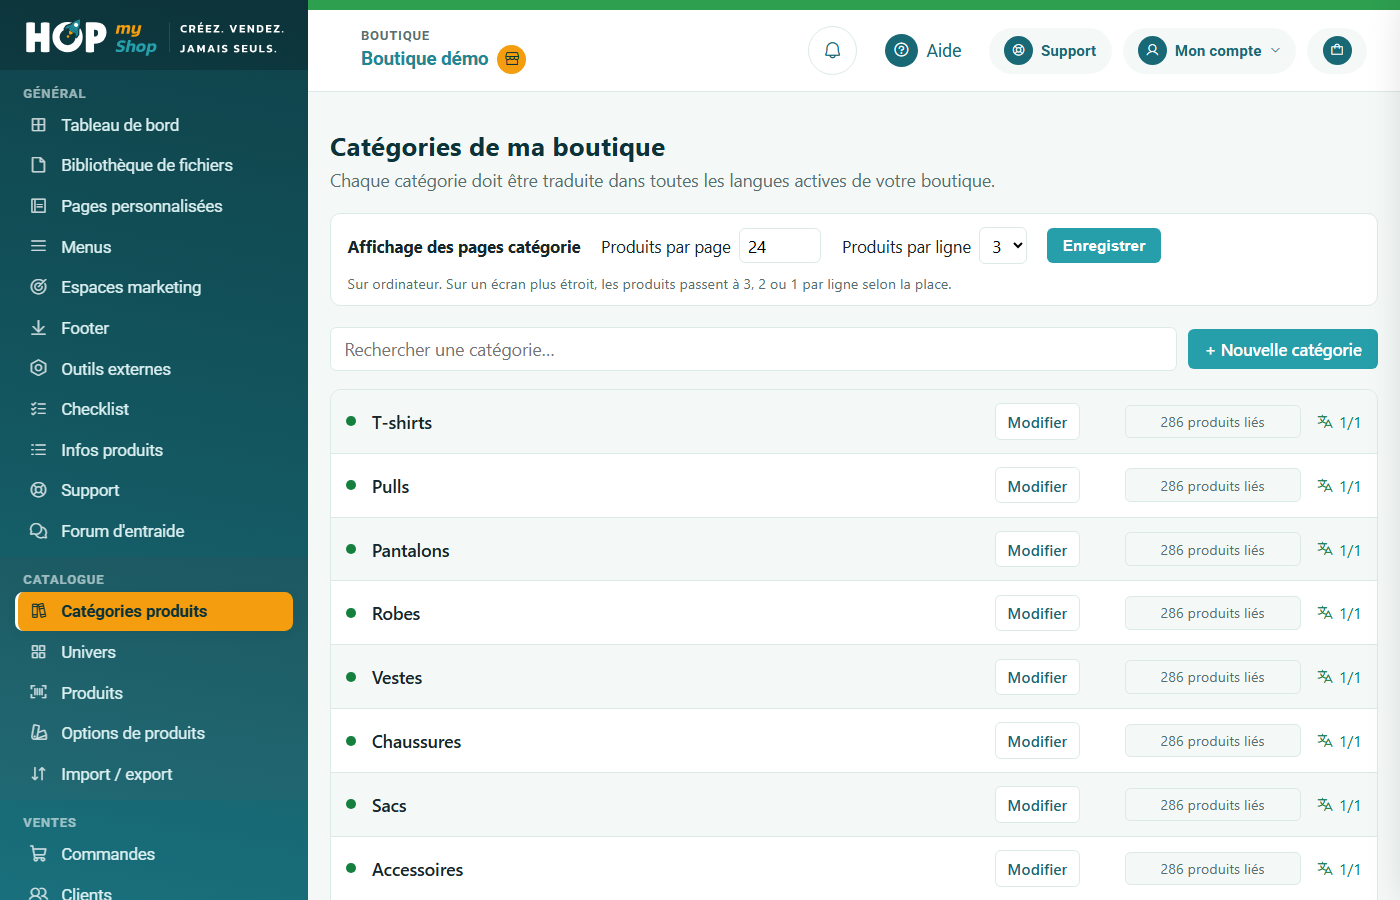Click the header Support button
This screenshot has height=900, width=1400.
1050,51
